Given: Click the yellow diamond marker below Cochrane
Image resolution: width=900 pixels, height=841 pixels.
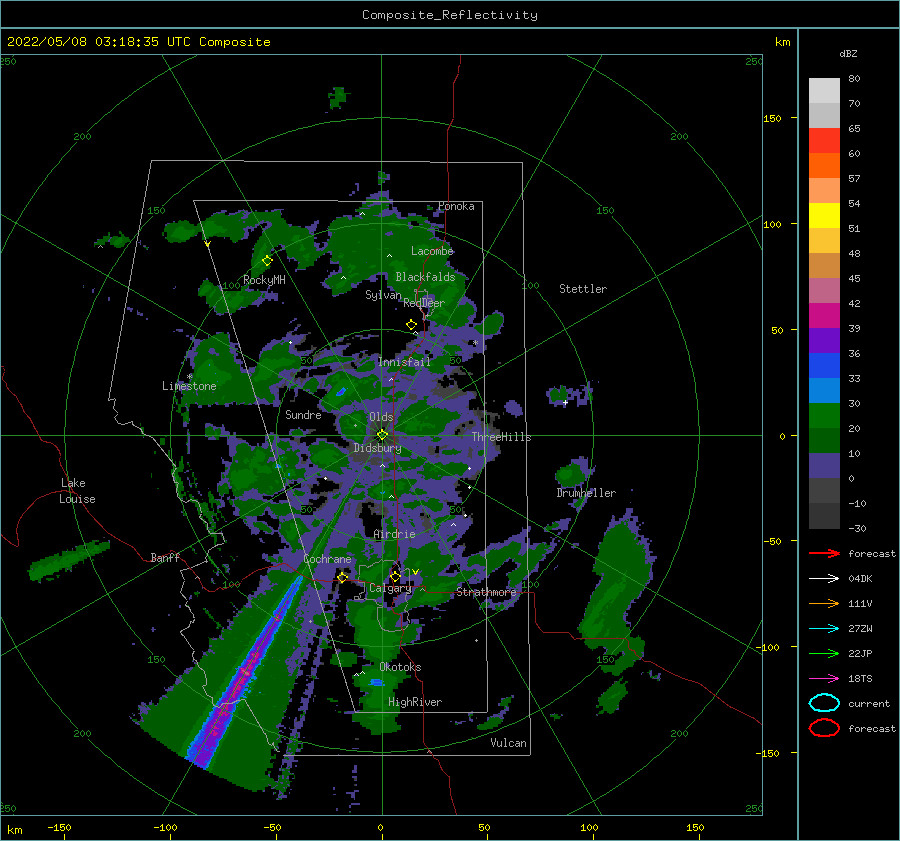Looking at the screenshot, I should coord(343,577).
